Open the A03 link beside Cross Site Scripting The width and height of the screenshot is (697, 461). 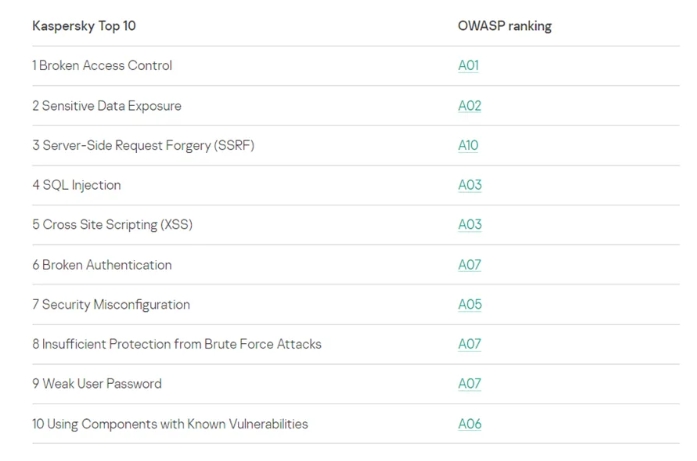pyautogui.click(x=470, y=224)
